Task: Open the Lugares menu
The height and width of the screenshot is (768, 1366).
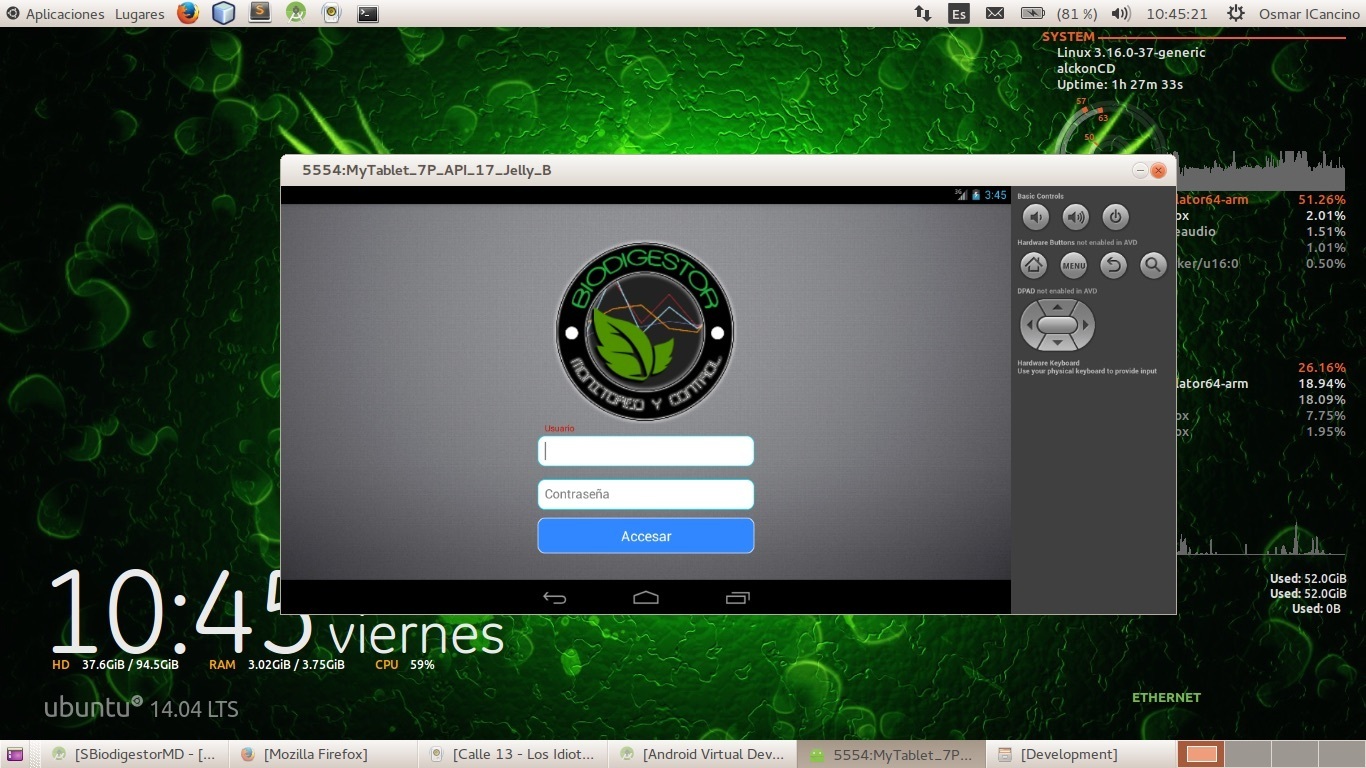Action: tap(139, 13)
